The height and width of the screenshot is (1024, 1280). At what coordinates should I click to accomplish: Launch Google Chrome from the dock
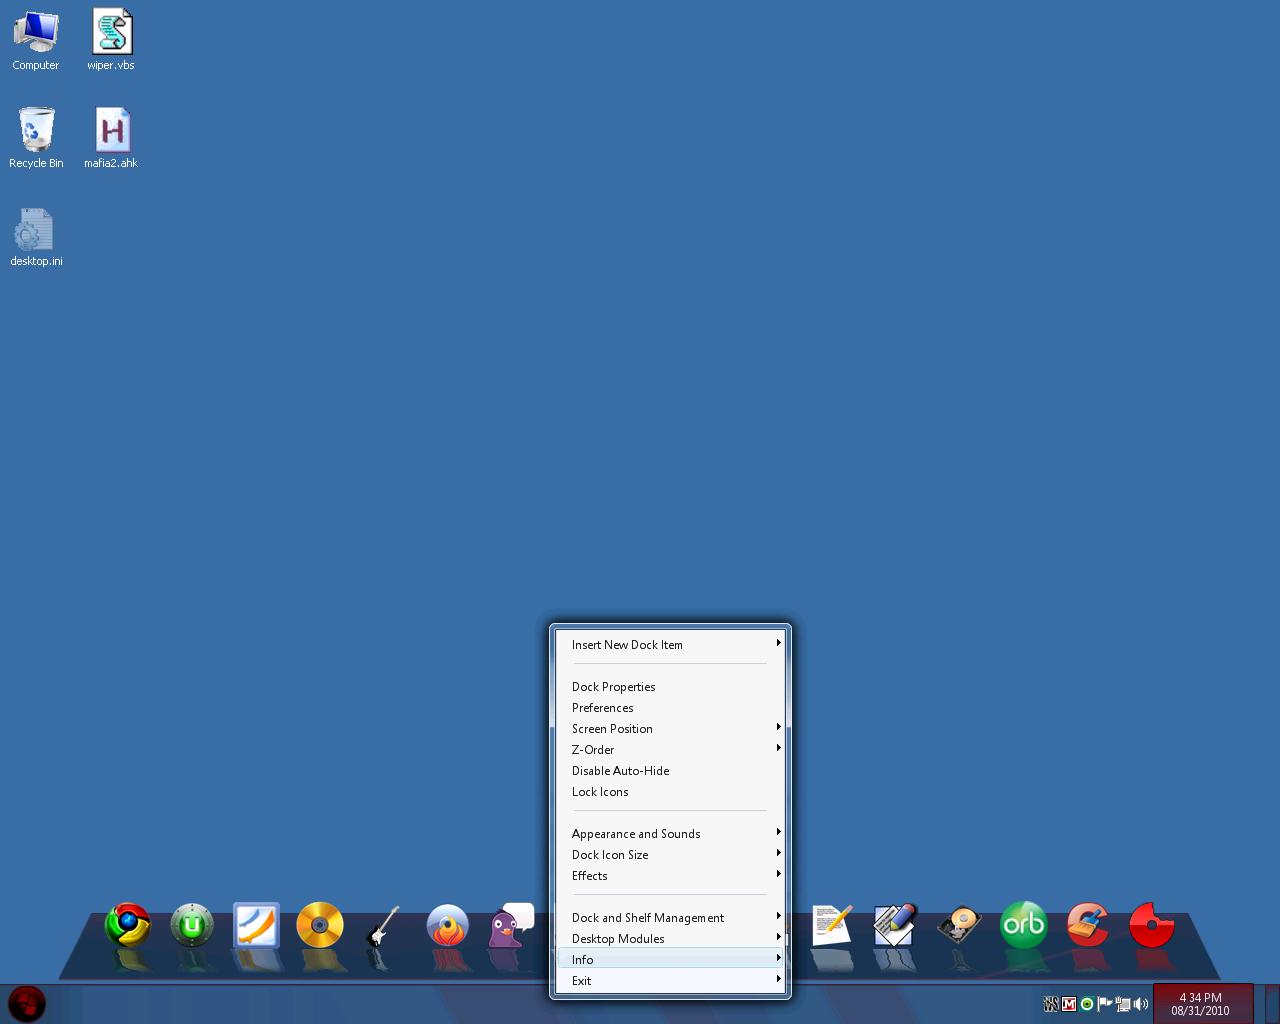point(128,925)
